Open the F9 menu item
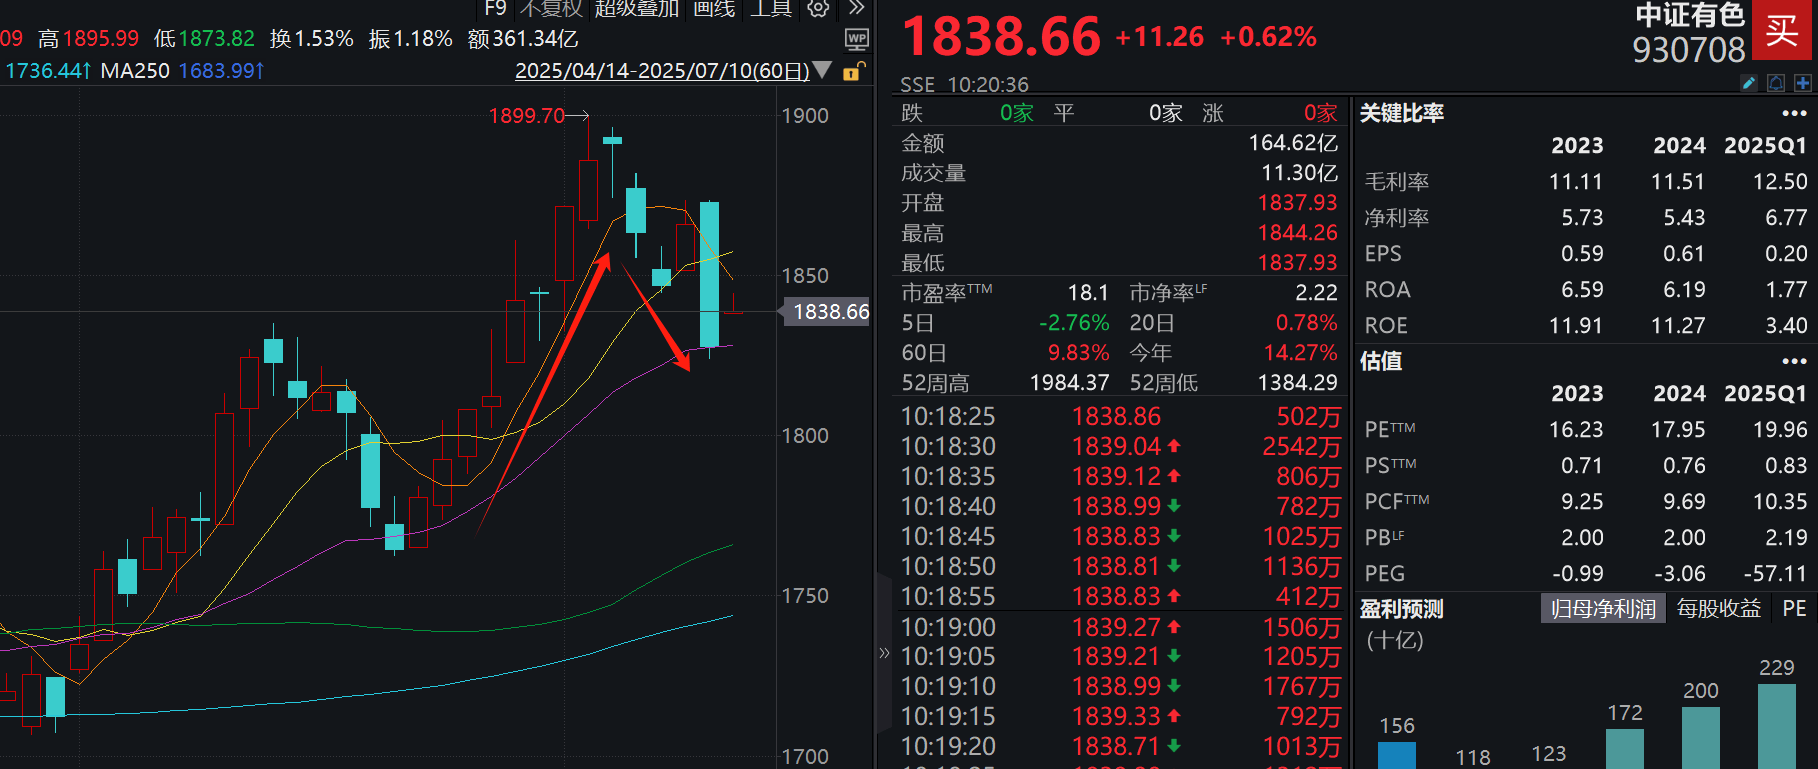 pos(495,8)
